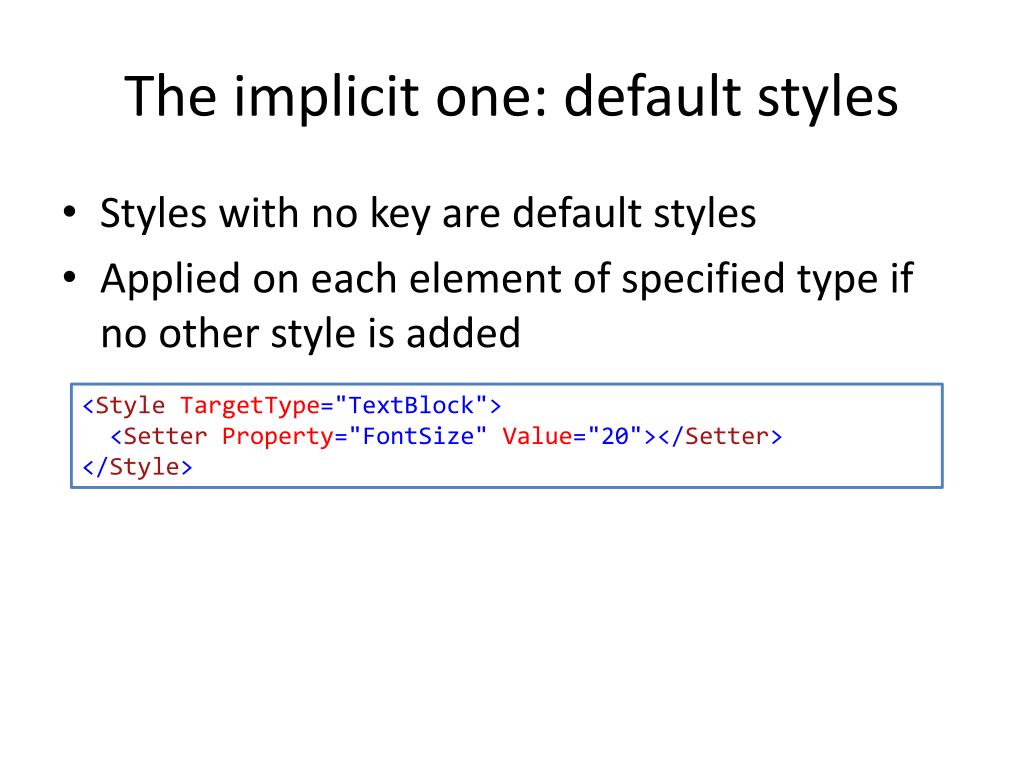Screen dimensions: 1024x768
Task: Click the code line <Style TargetType="TextBlock">
Action: tap(291, 406)
